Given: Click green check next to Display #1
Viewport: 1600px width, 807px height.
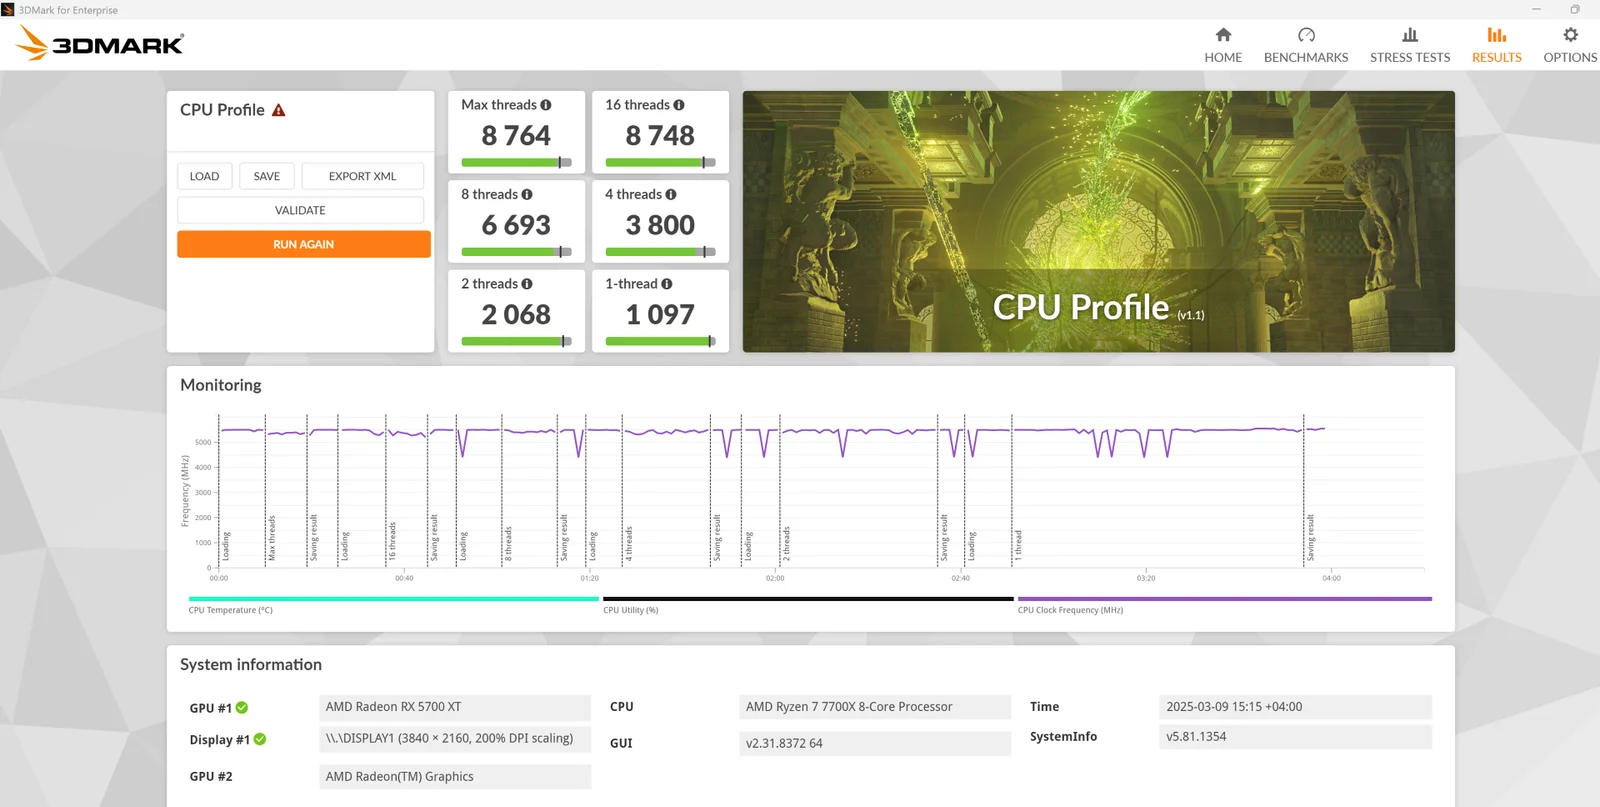Looking at the screenshot, I should (x=260, y=740).
